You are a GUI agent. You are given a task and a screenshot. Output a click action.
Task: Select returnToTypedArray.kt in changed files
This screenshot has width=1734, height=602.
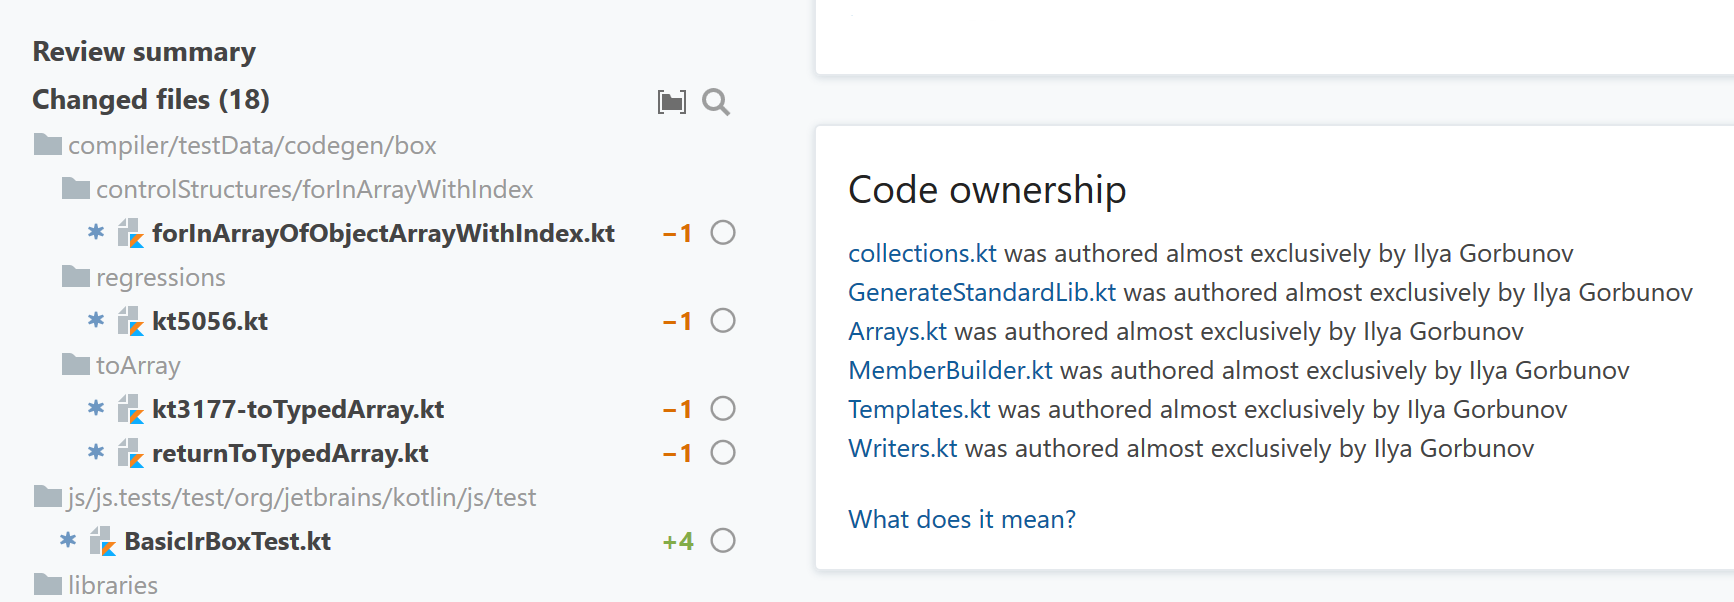[289, 453]
